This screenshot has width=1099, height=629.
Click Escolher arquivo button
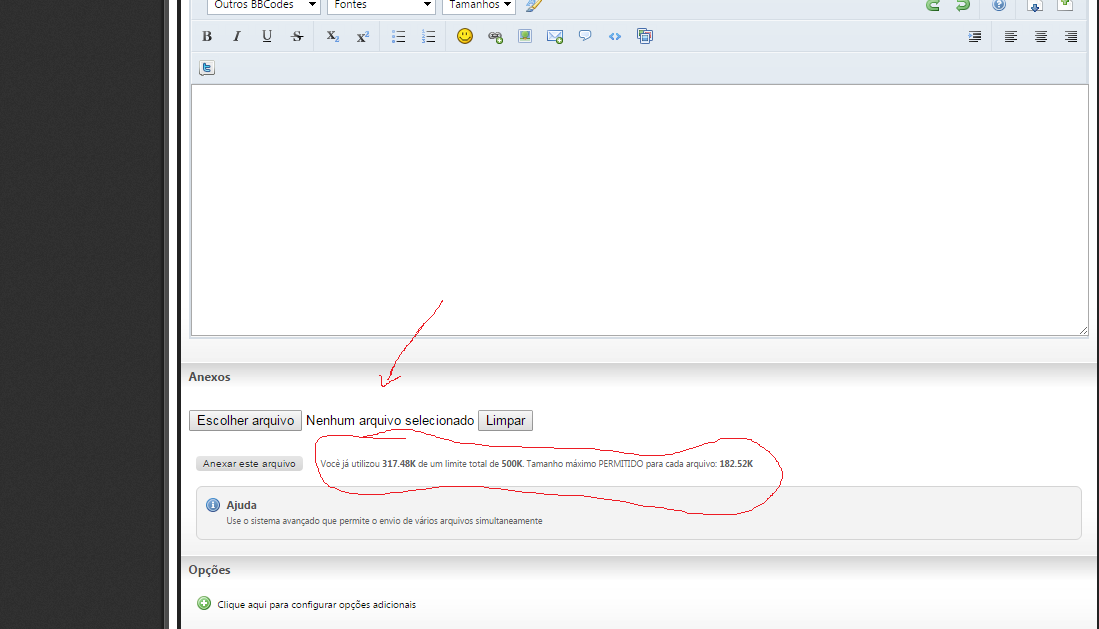pos(245,420)
